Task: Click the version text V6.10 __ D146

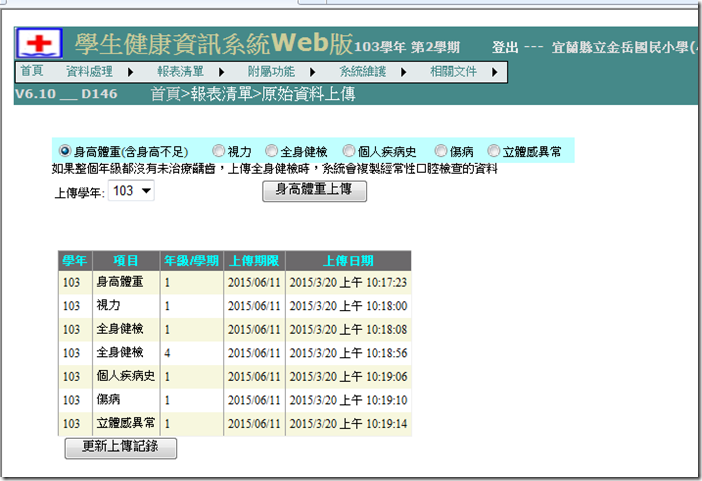Action: coord(66,94)
